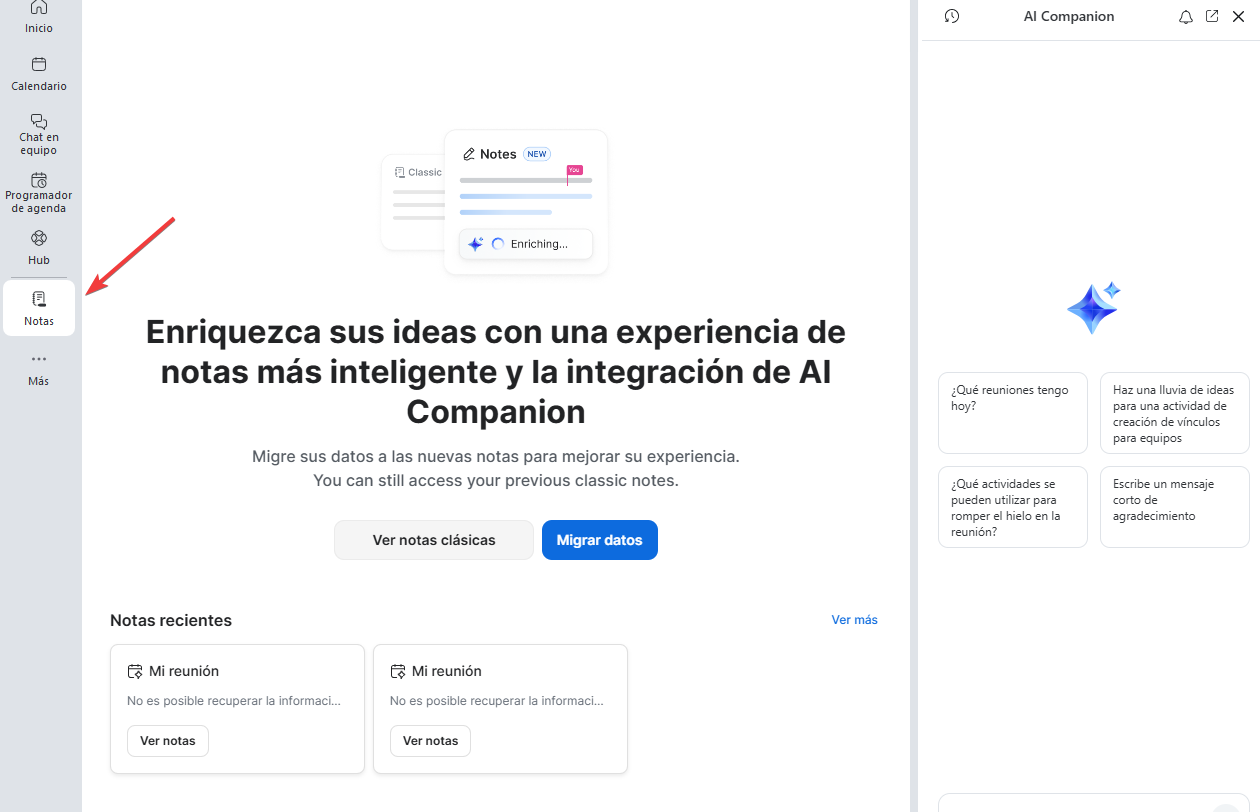Viewport: 1260px width, 812px height.
Task: Click the Migrar datos button
Action: point(600,540)
